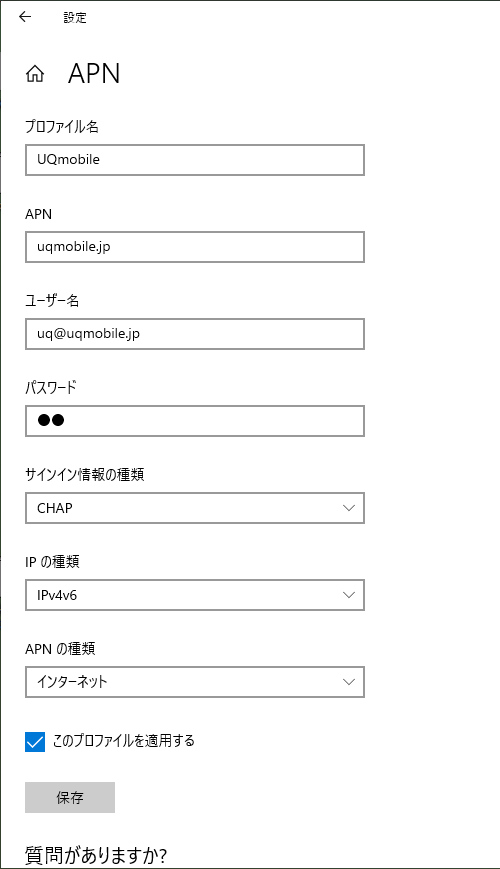Focus the プロファイル名 field containing UQmobile
This screenshot has width=500, height=869.
[x=195, y=160]
